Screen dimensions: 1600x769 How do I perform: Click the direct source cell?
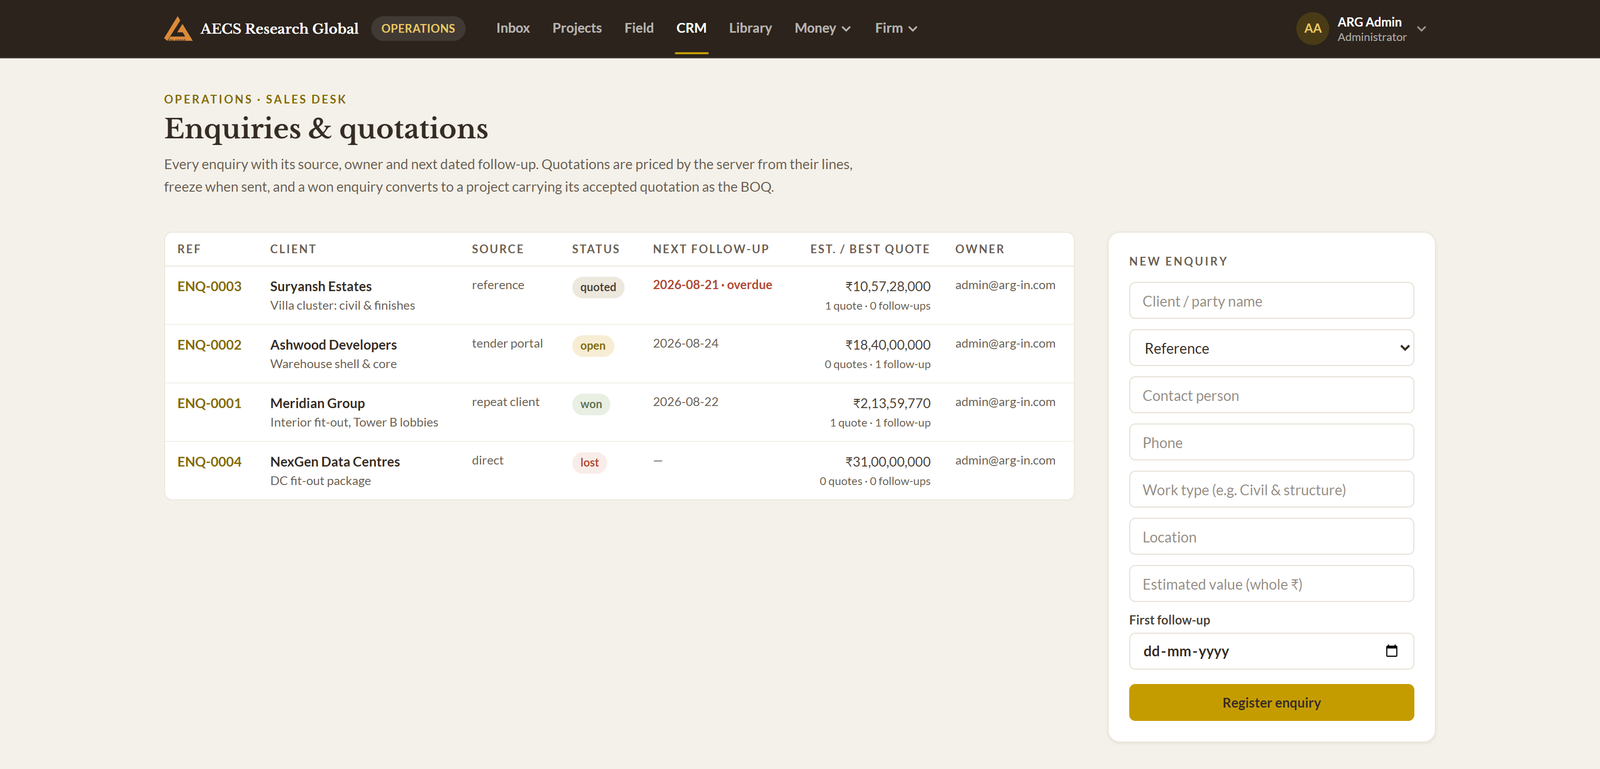488,460
